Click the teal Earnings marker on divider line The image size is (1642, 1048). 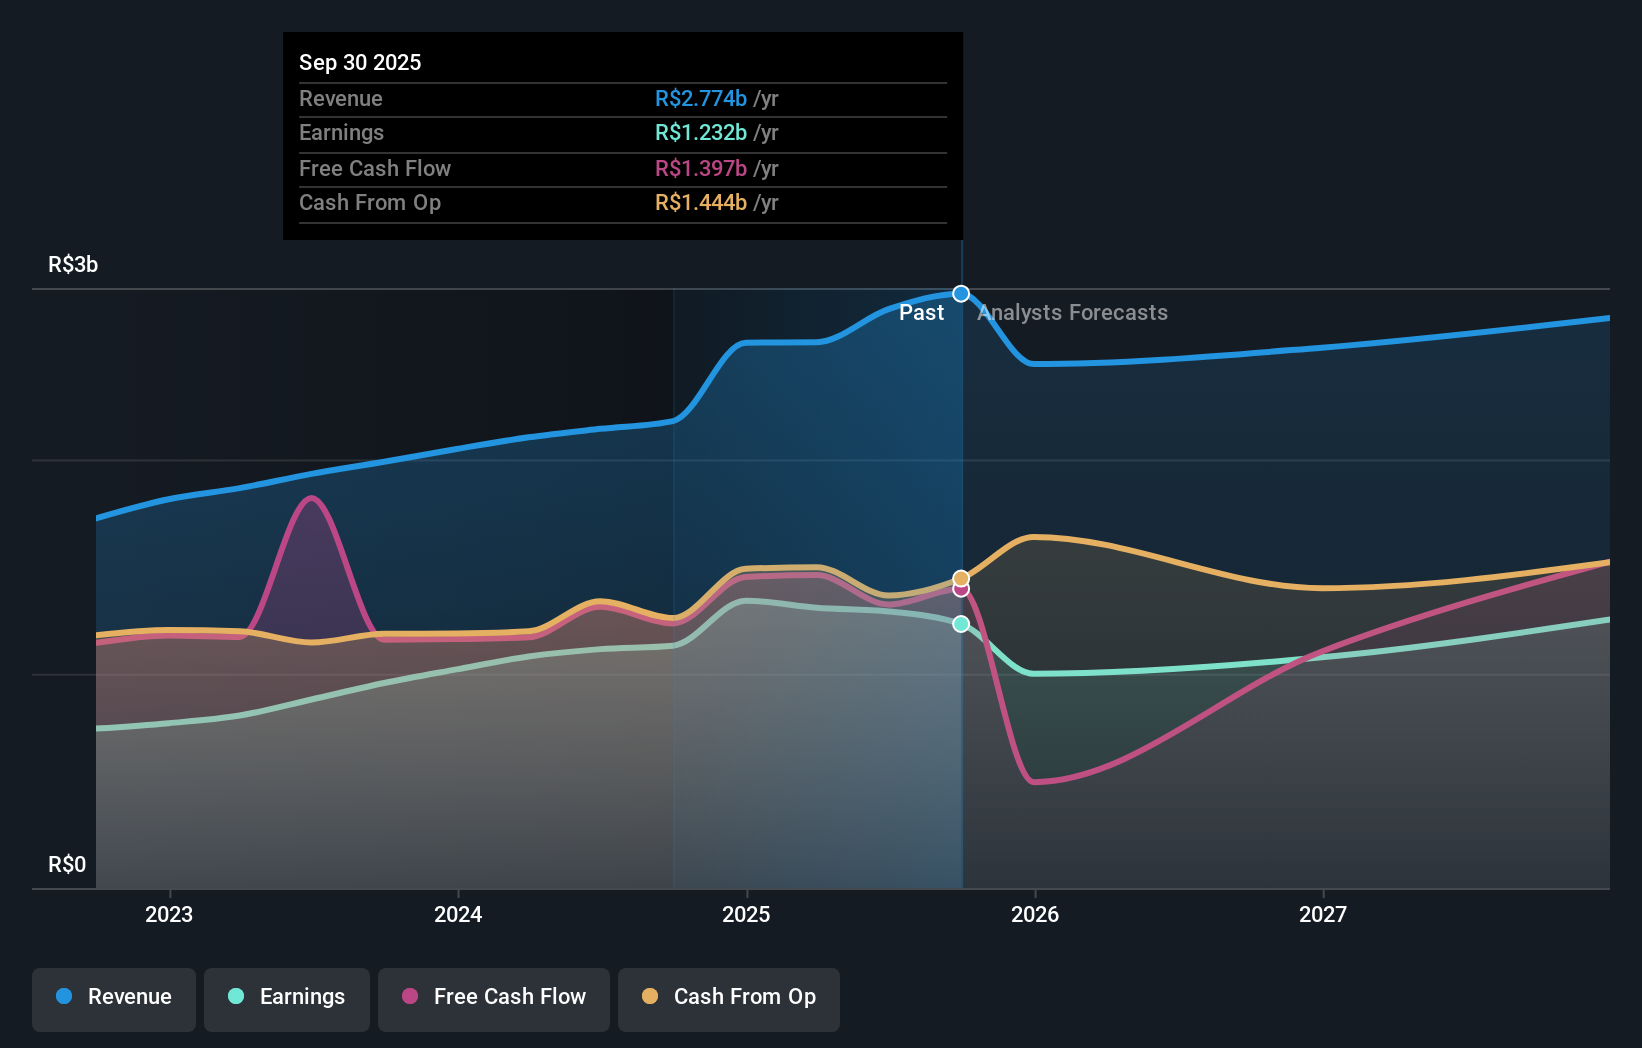(x=961, y=624)
